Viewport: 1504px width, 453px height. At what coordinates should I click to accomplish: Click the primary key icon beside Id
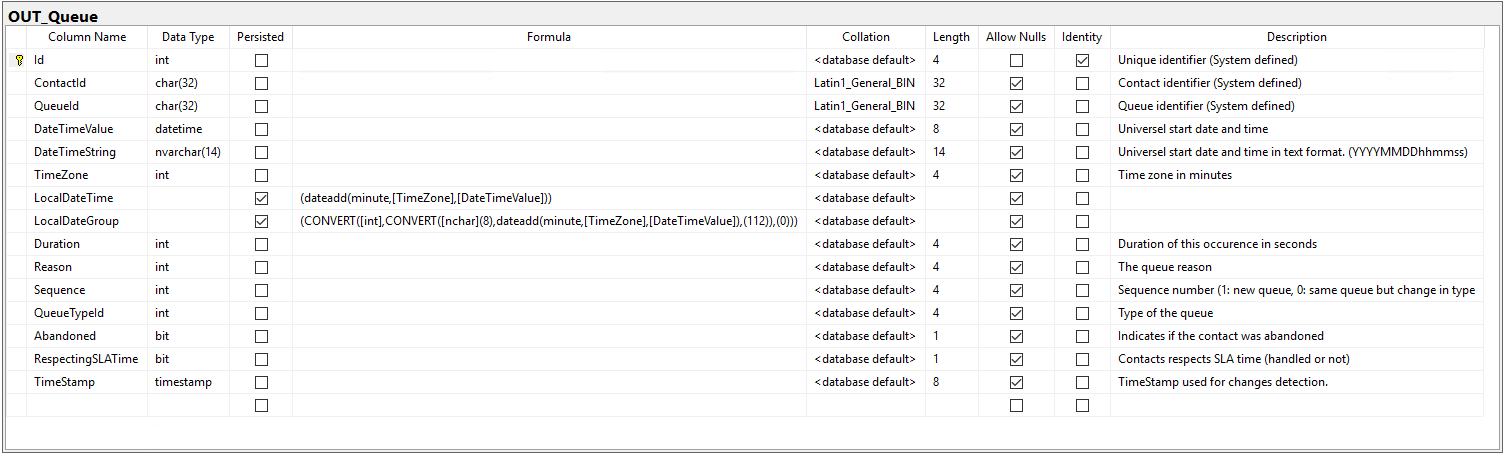click(19, 60)
